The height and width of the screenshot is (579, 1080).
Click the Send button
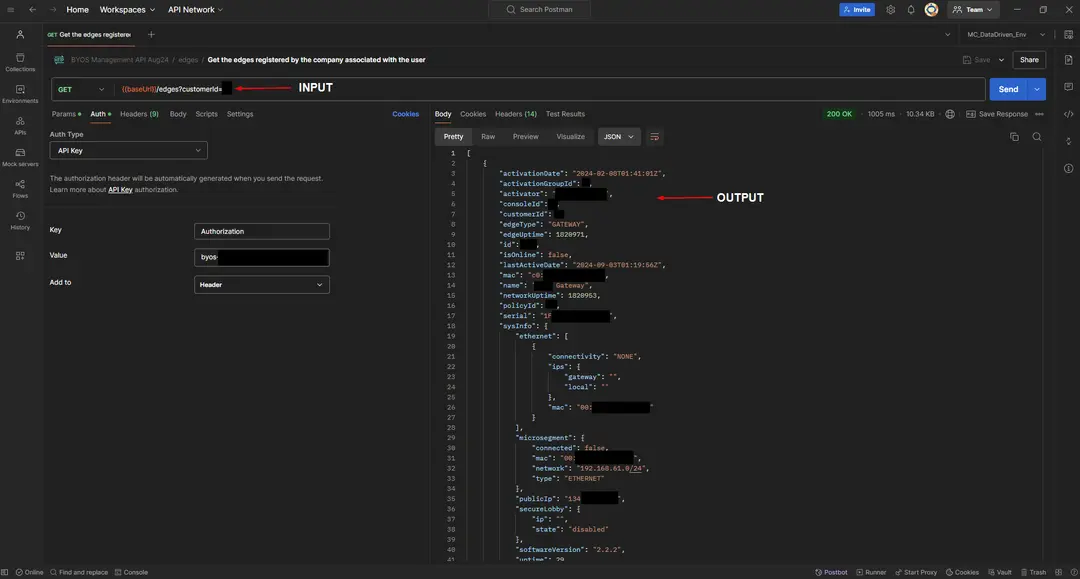coord(1008,90)
